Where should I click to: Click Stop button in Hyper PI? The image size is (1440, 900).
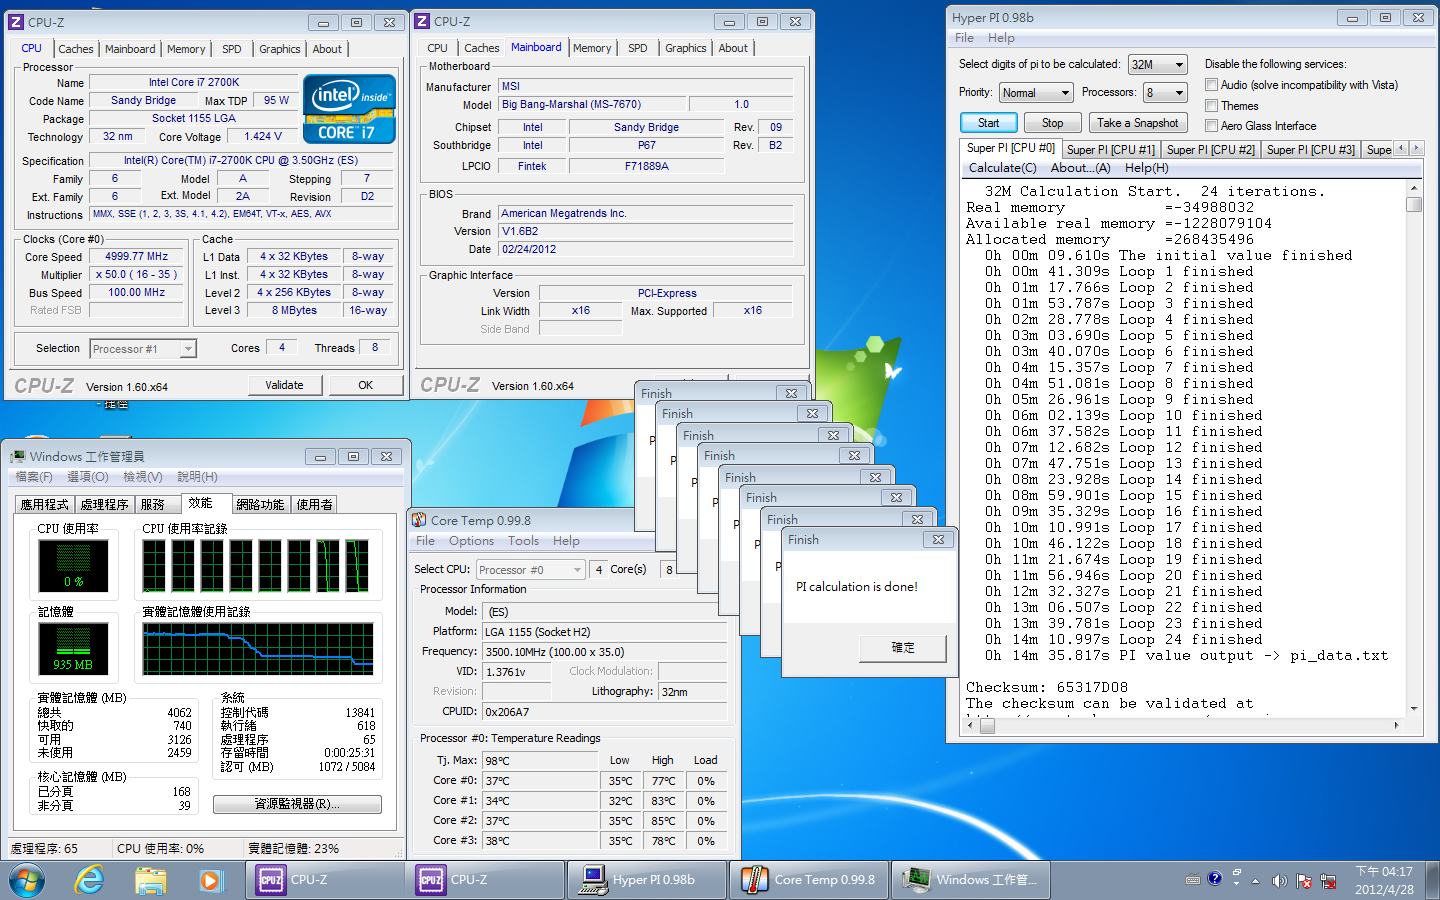coord(1052,123)
